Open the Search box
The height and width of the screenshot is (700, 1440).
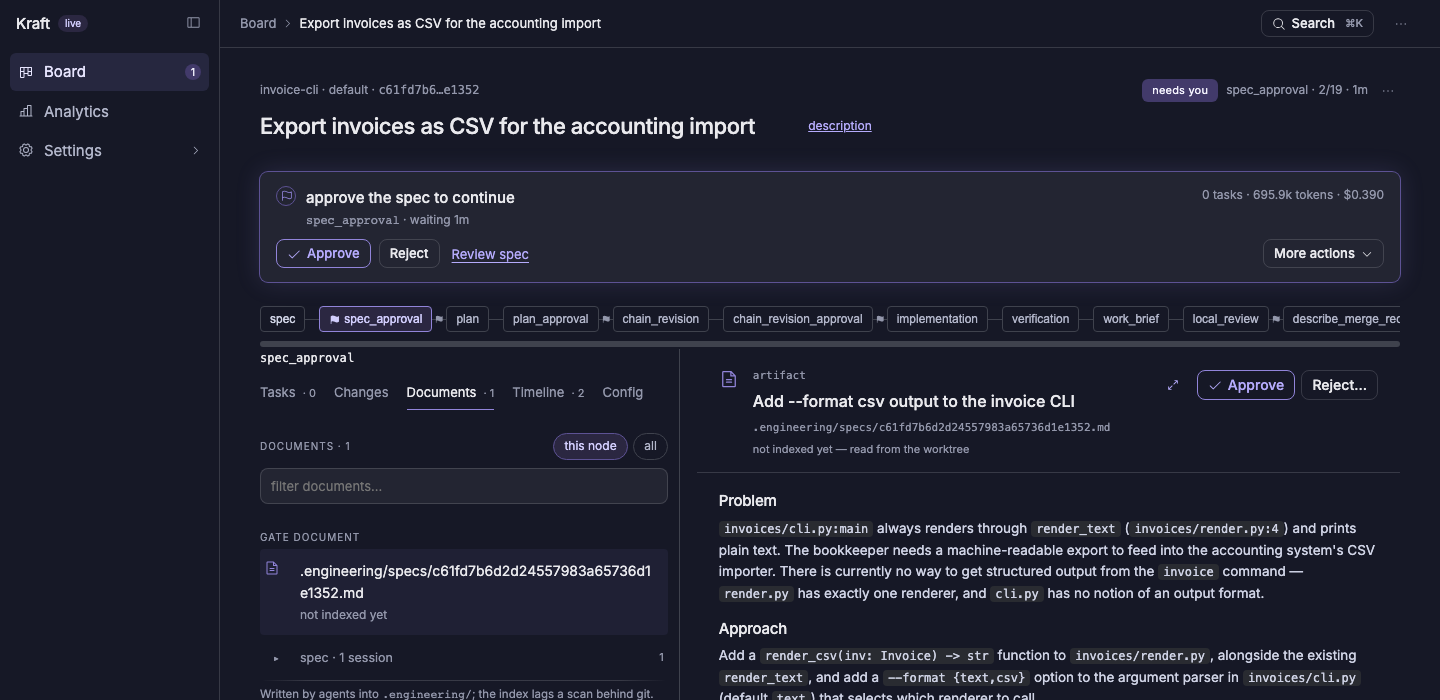coord(1317,23)
